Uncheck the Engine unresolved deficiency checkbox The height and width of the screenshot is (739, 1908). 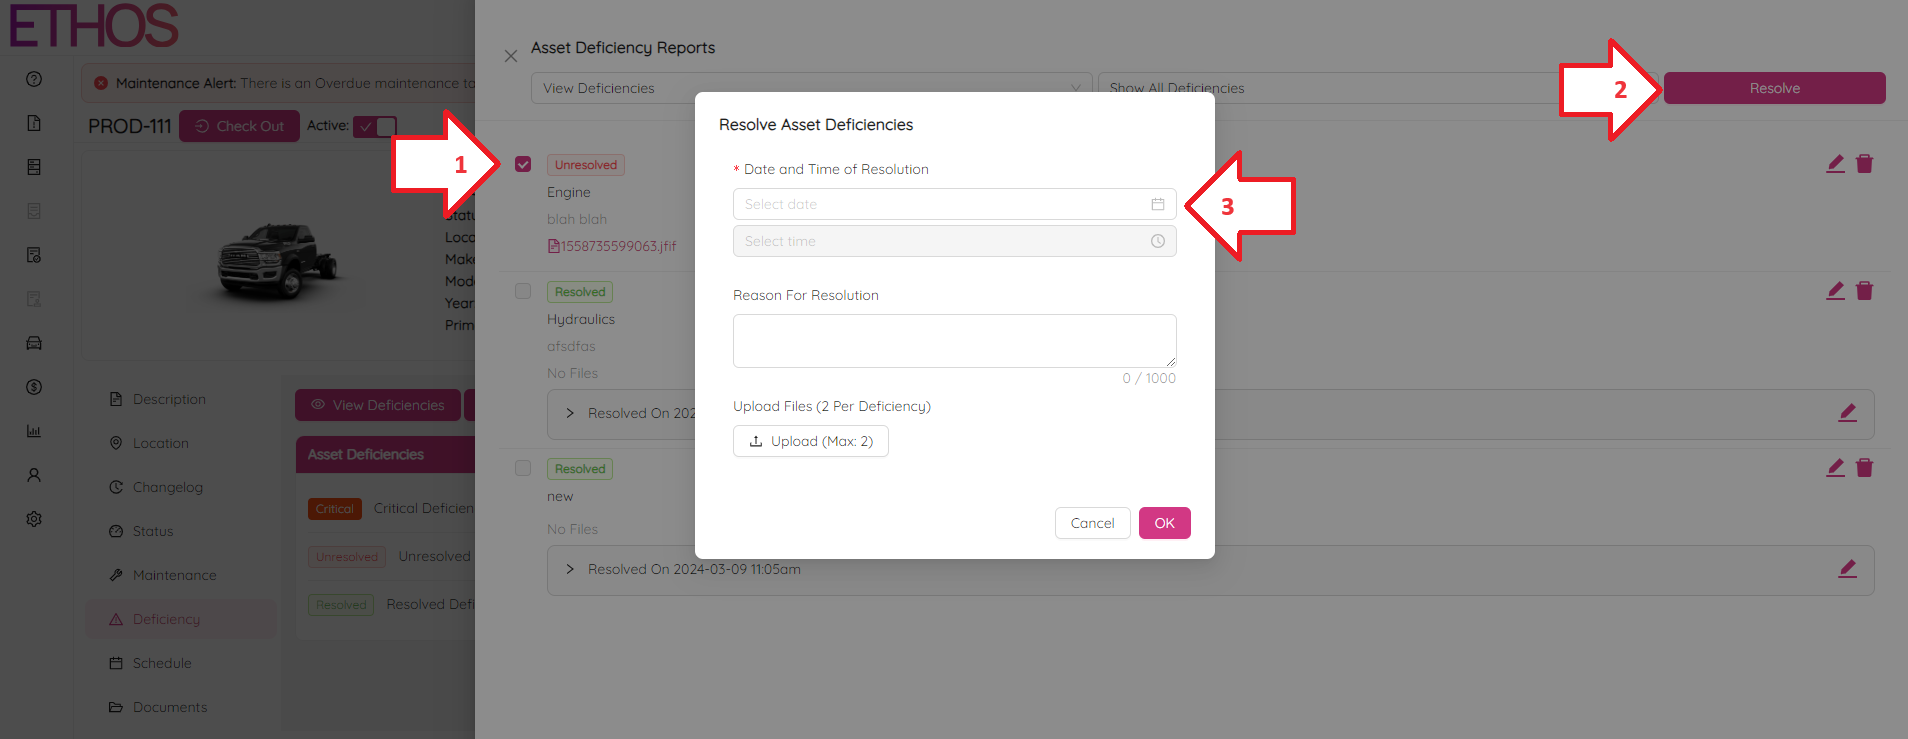coord(523,164)
